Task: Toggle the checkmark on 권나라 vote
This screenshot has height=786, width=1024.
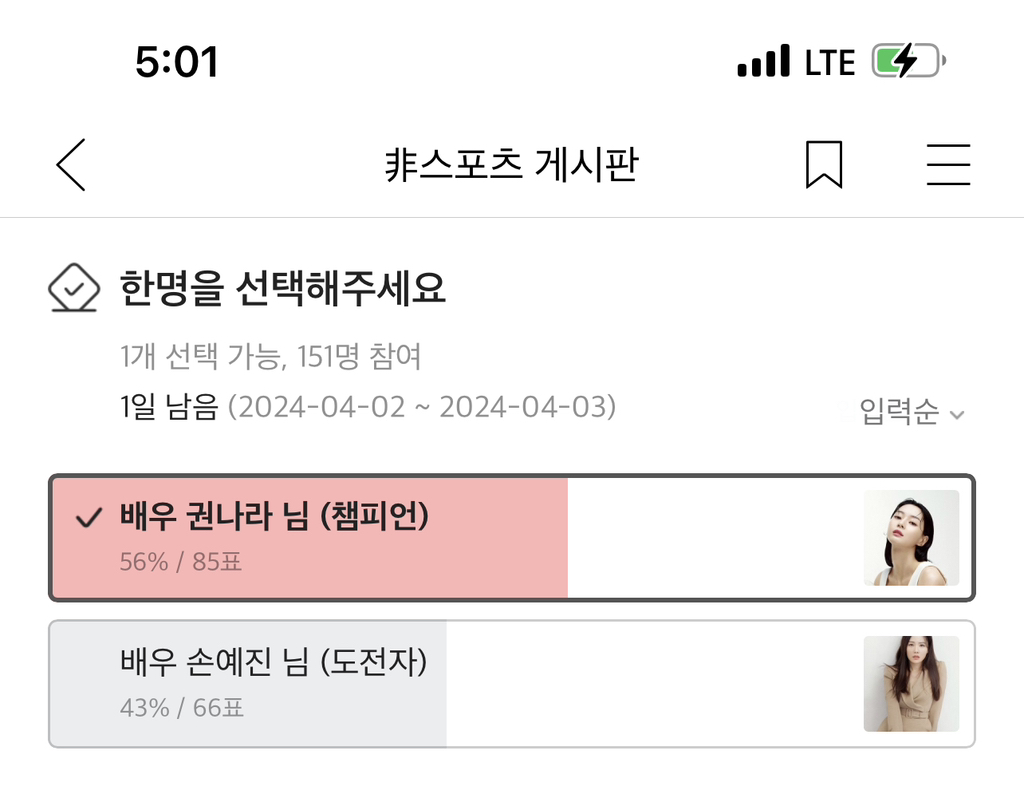Action: pyautogui.click(x=89, y=517)
